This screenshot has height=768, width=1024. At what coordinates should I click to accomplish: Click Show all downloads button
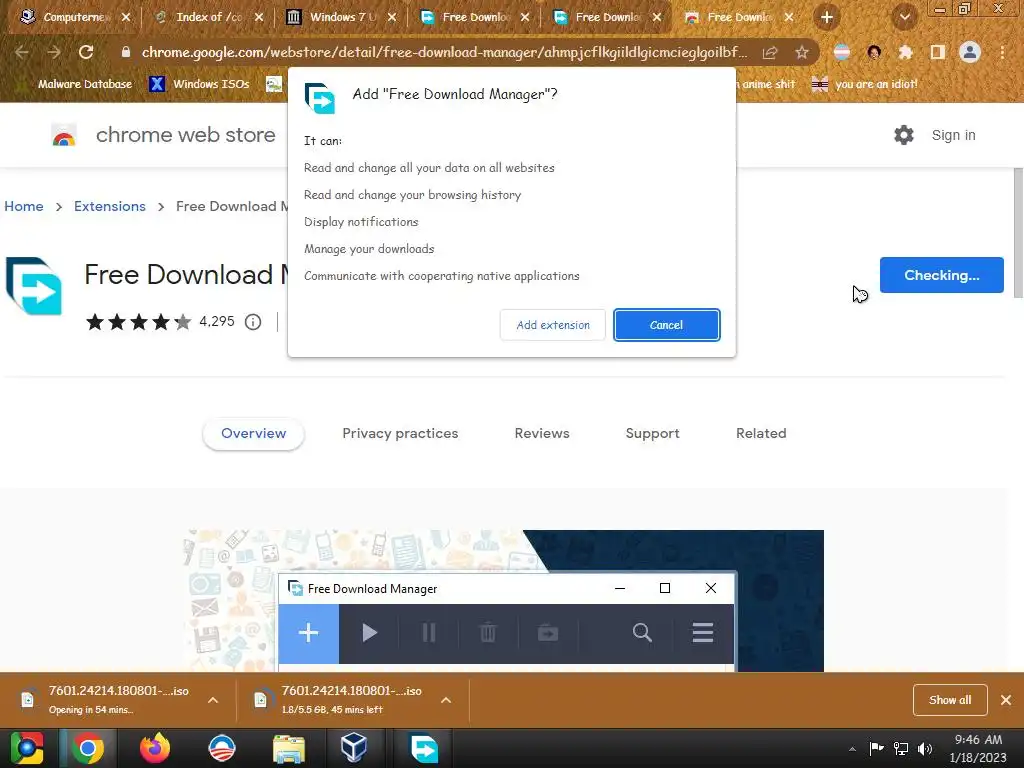tap(950, 700)
